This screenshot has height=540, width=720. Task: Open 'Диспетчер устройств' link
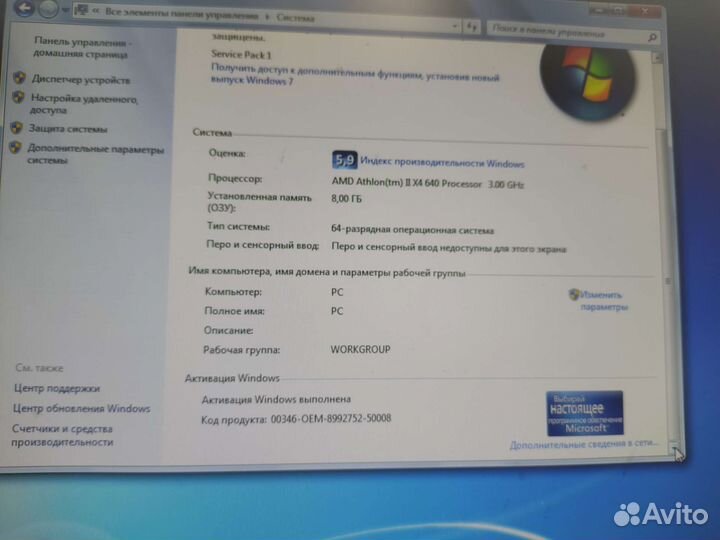pos(81,80)
